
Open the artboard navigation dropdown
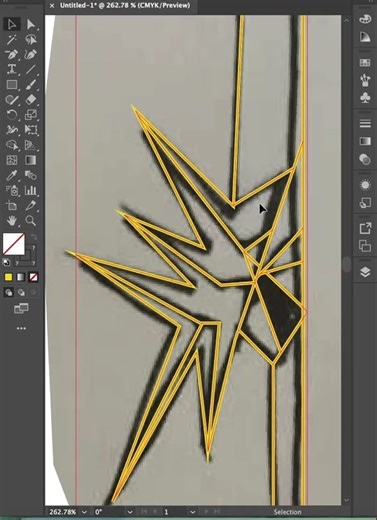pos(193,512)
